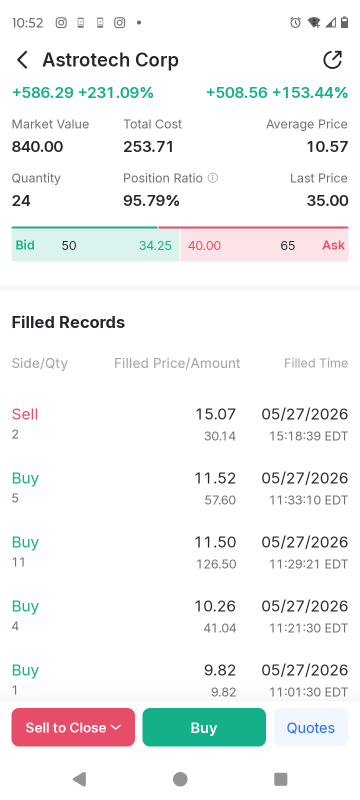Tap the green Buy button
360x800 pixels.
click(204, 727)
